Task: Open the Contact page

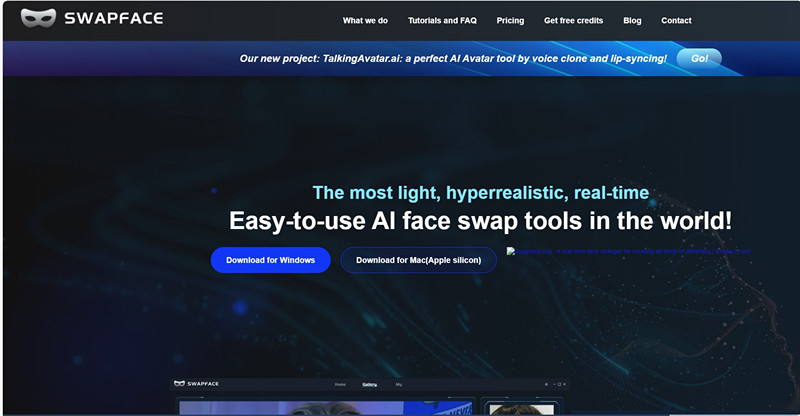Action: 677,20
